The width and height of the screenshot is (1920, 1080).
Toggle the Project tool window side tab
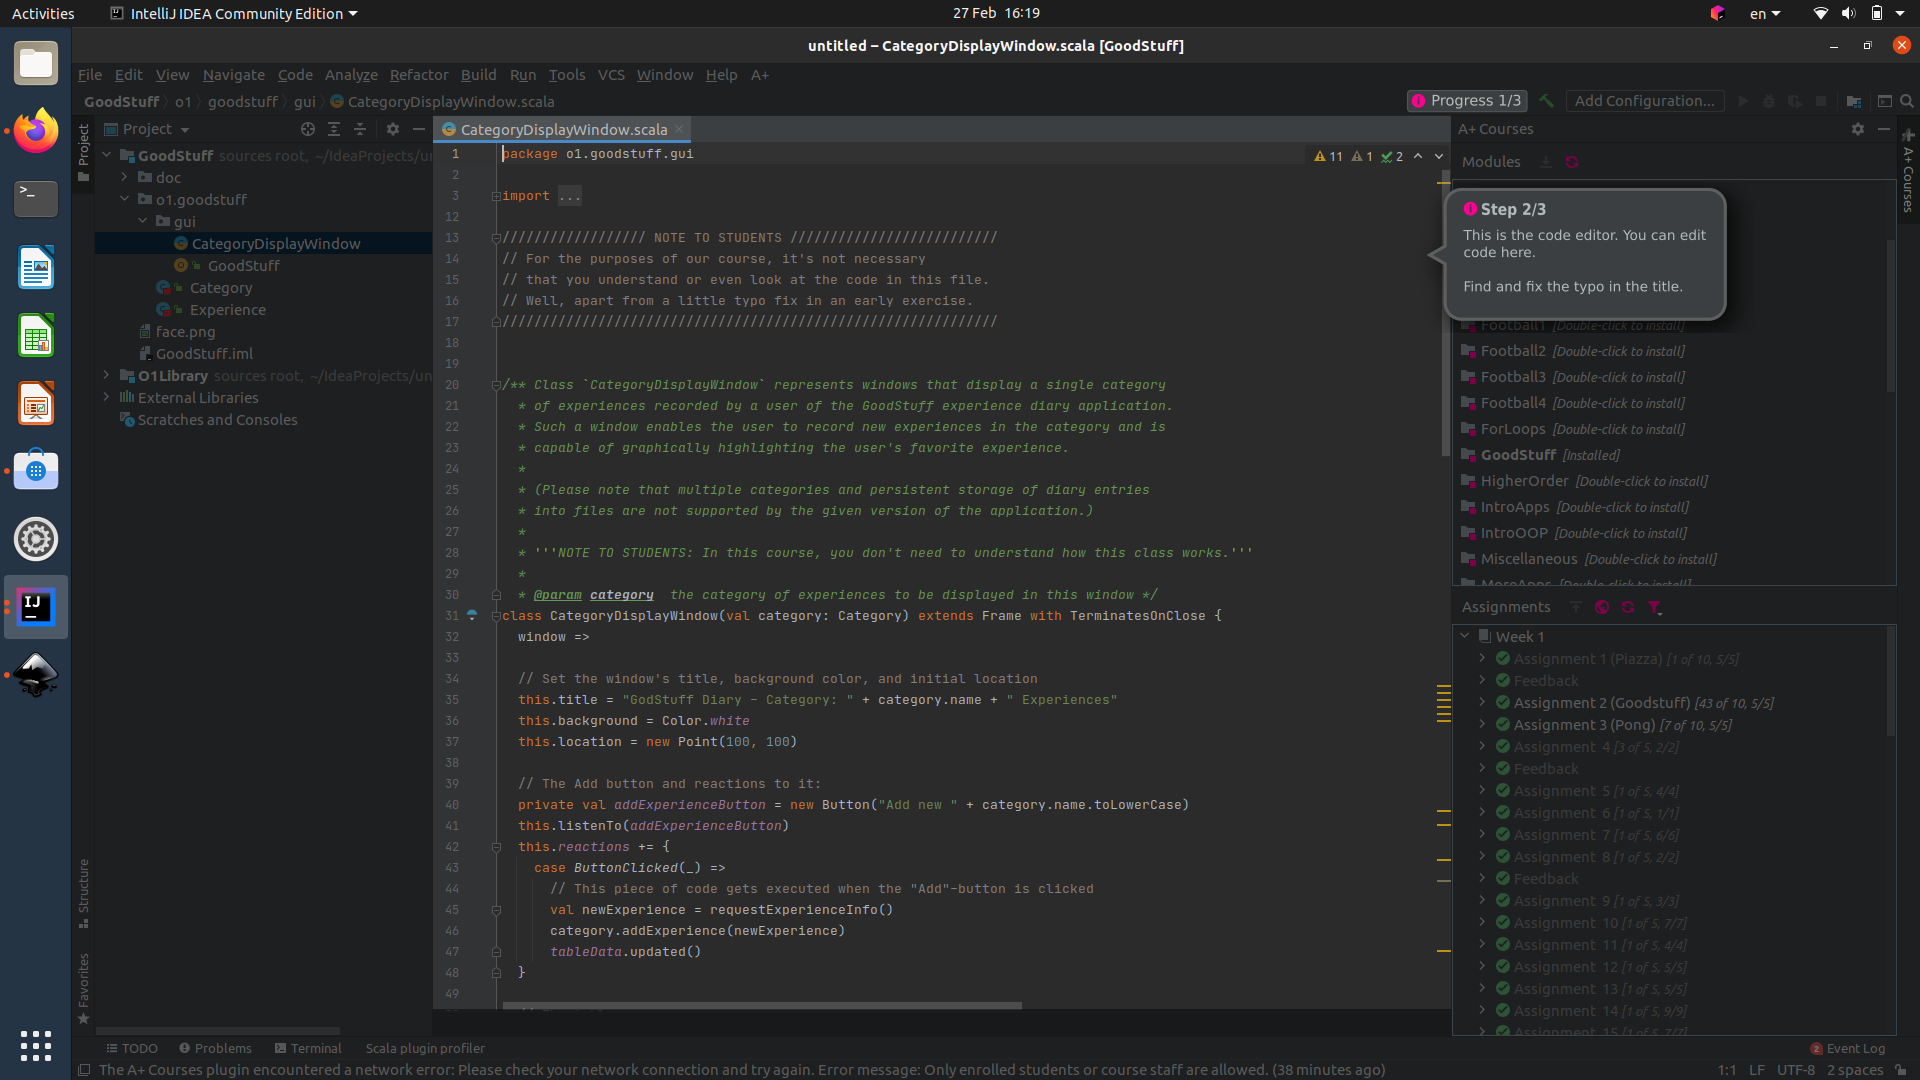point(84,152)
